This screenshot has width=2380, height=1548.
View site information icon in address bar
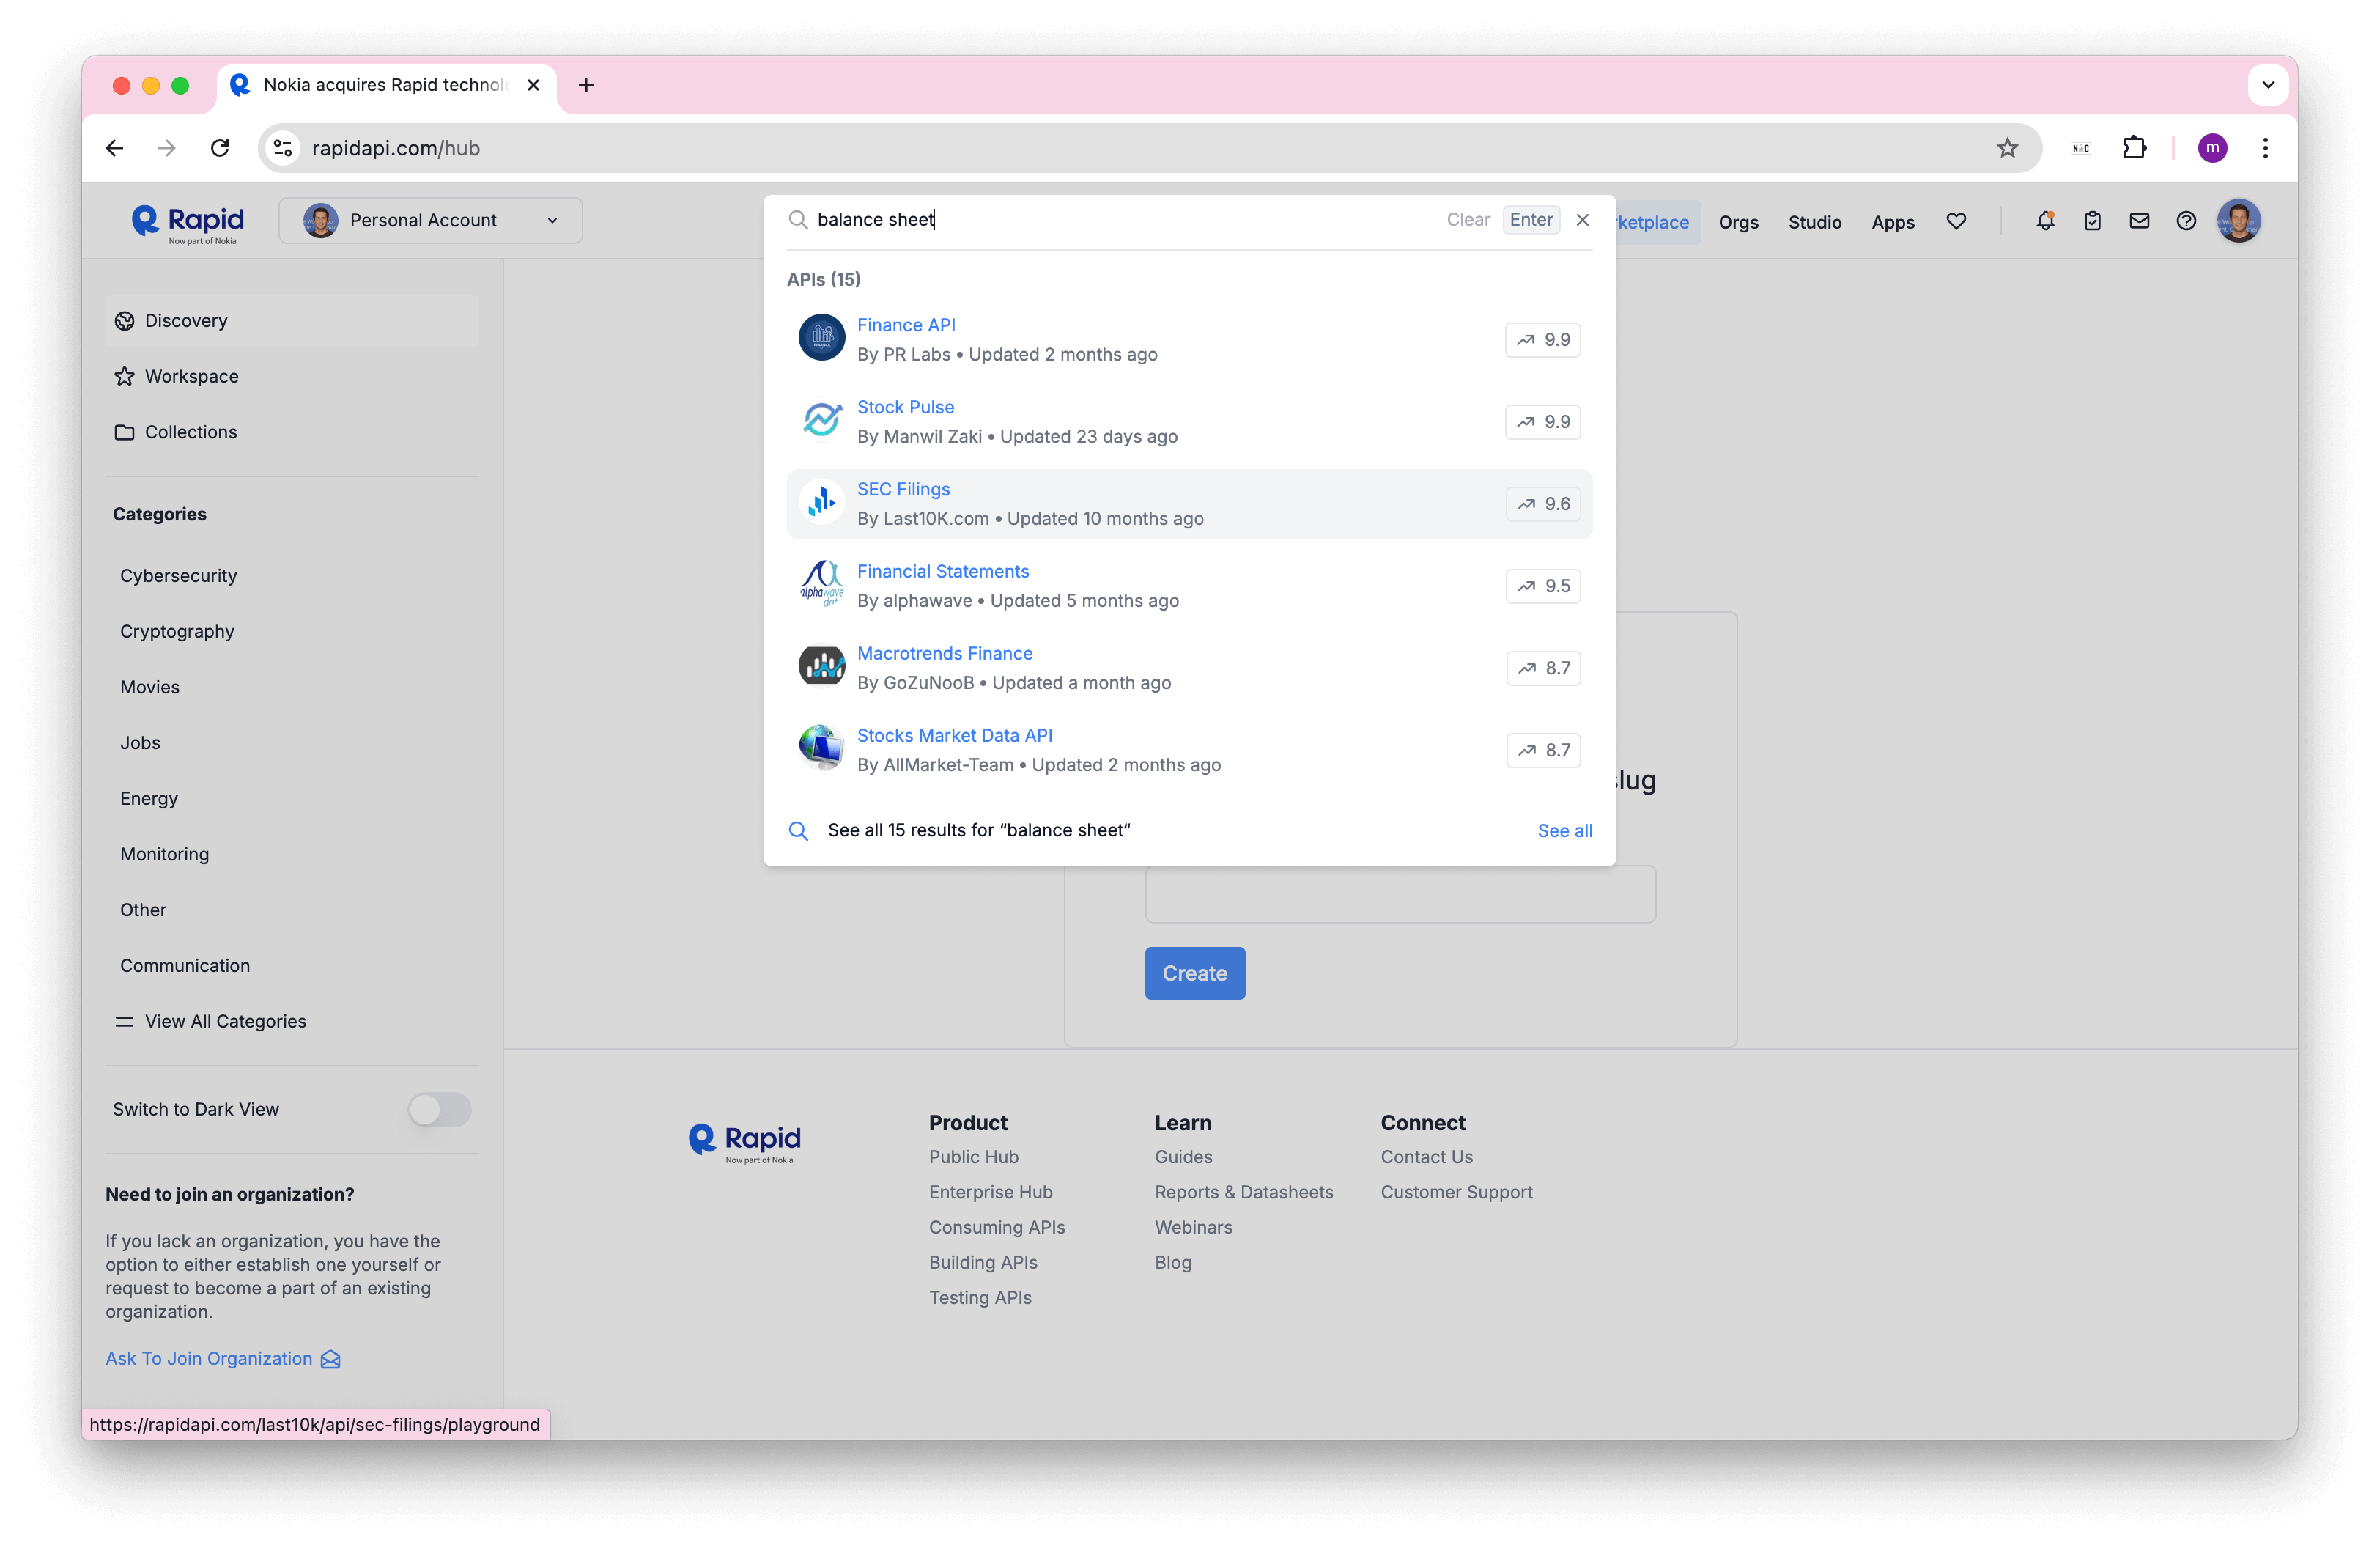point(283,148)
